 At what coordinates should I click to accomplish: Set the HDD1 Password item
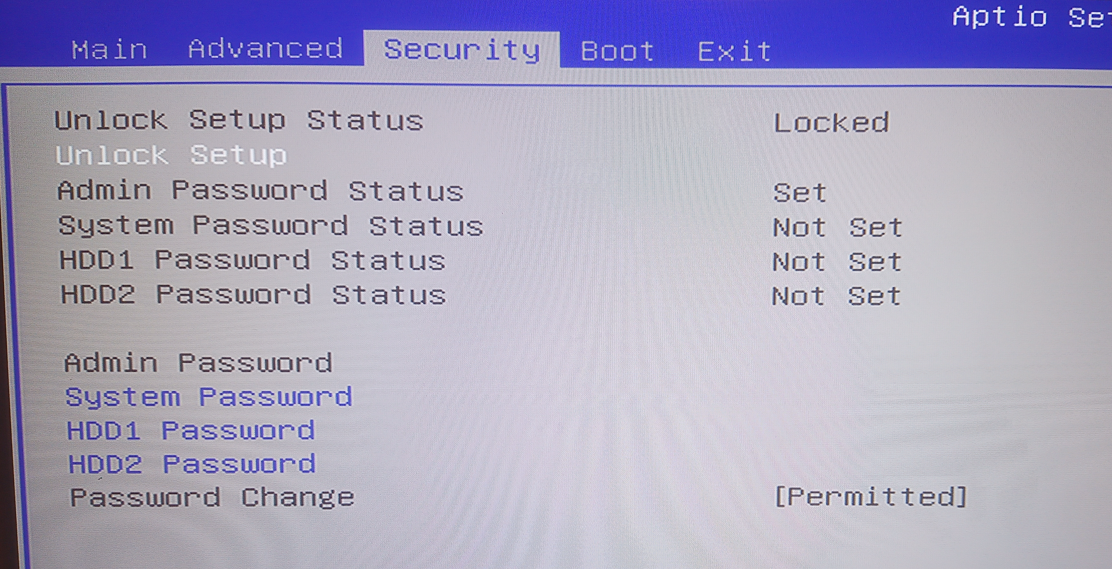click(x=190, y=431)
